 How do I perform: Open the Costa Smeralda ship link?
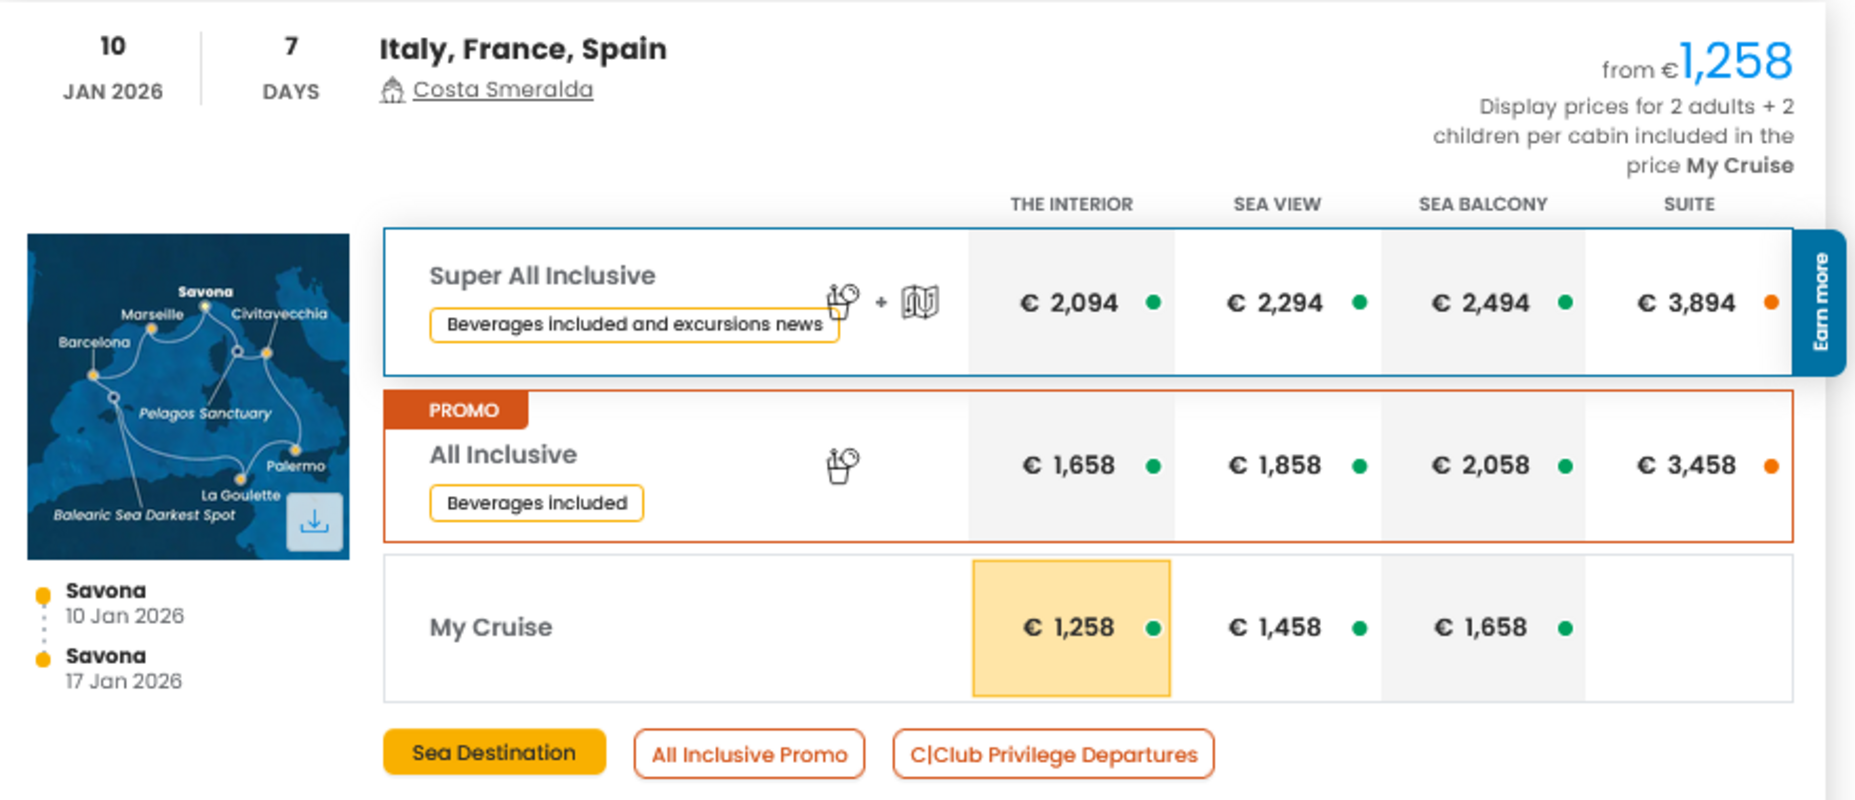point(502,90)
